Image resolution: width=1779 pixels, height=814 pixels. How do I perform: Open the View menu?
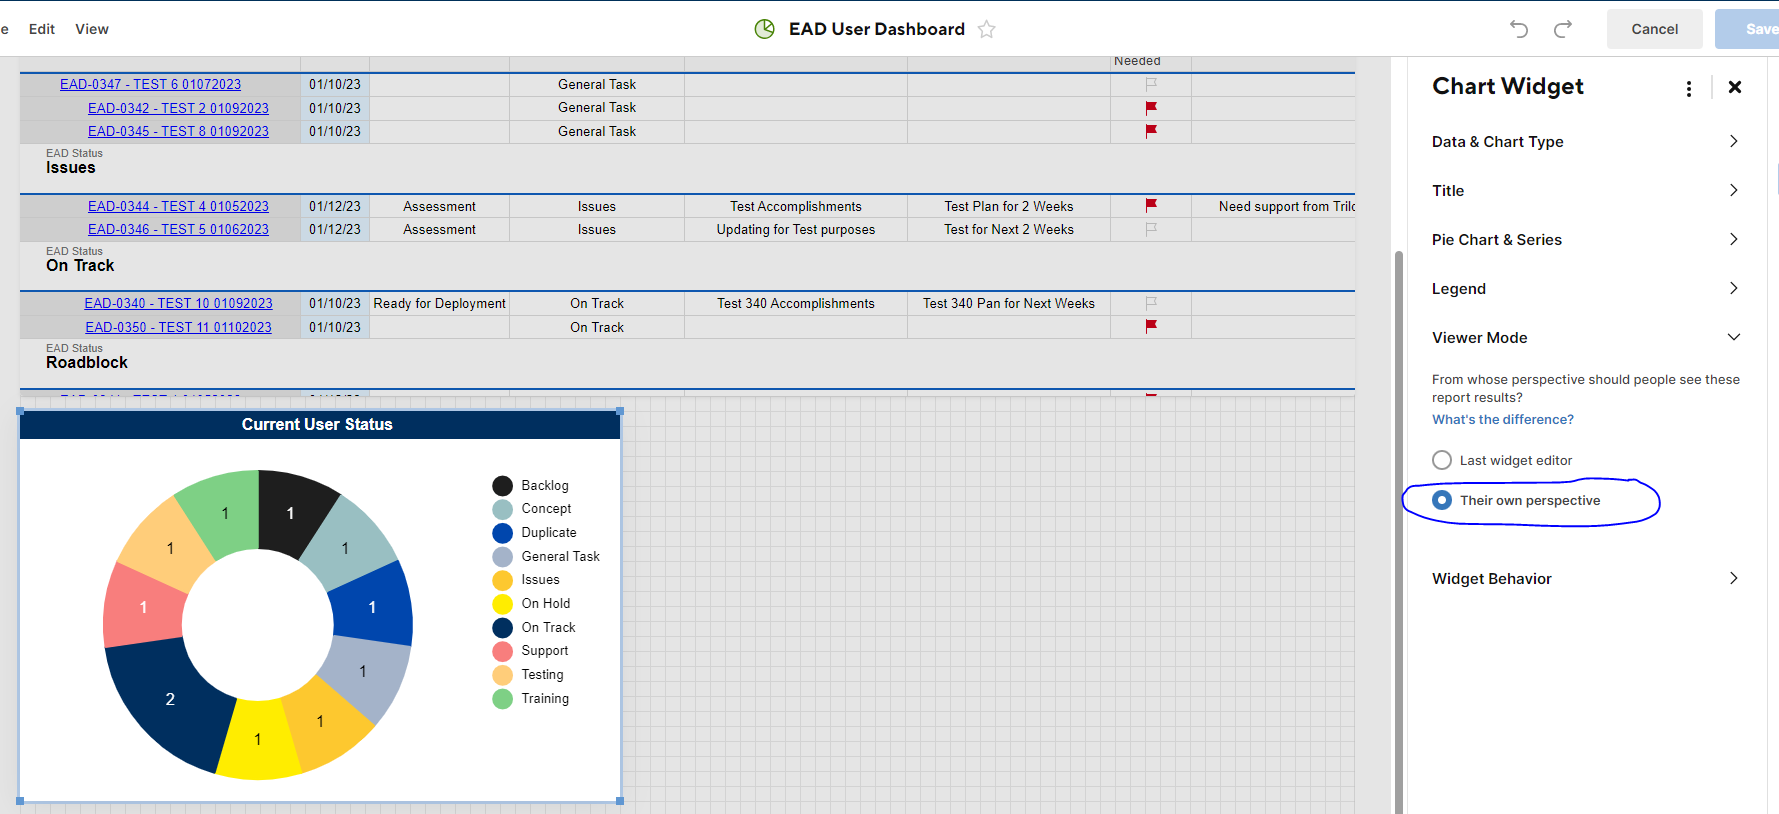pyautogui.click(x=92, y=29)
